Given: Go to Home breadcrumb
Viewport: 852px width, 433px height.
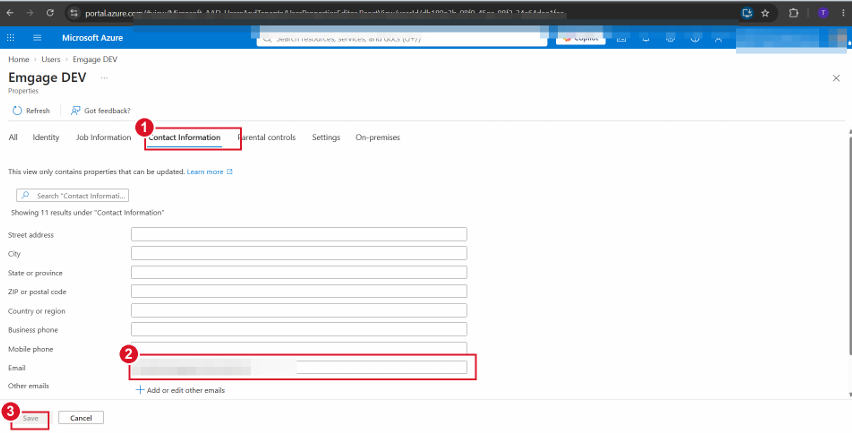Looking at the screenshot, I should (x=18, y=59).
